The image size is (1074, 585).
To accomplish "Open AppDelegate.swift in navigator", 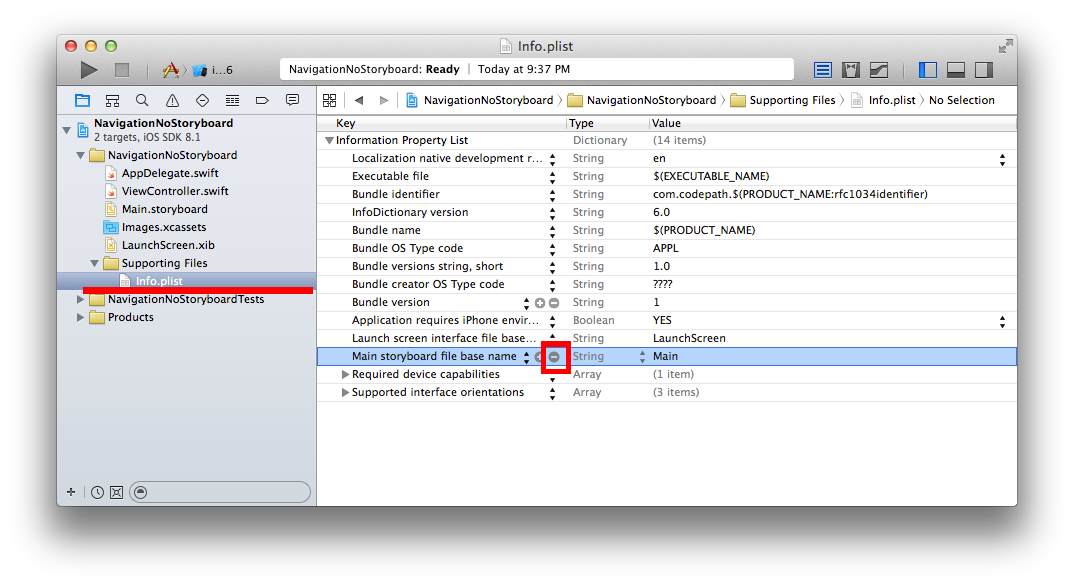I will [x=170, y=173].
